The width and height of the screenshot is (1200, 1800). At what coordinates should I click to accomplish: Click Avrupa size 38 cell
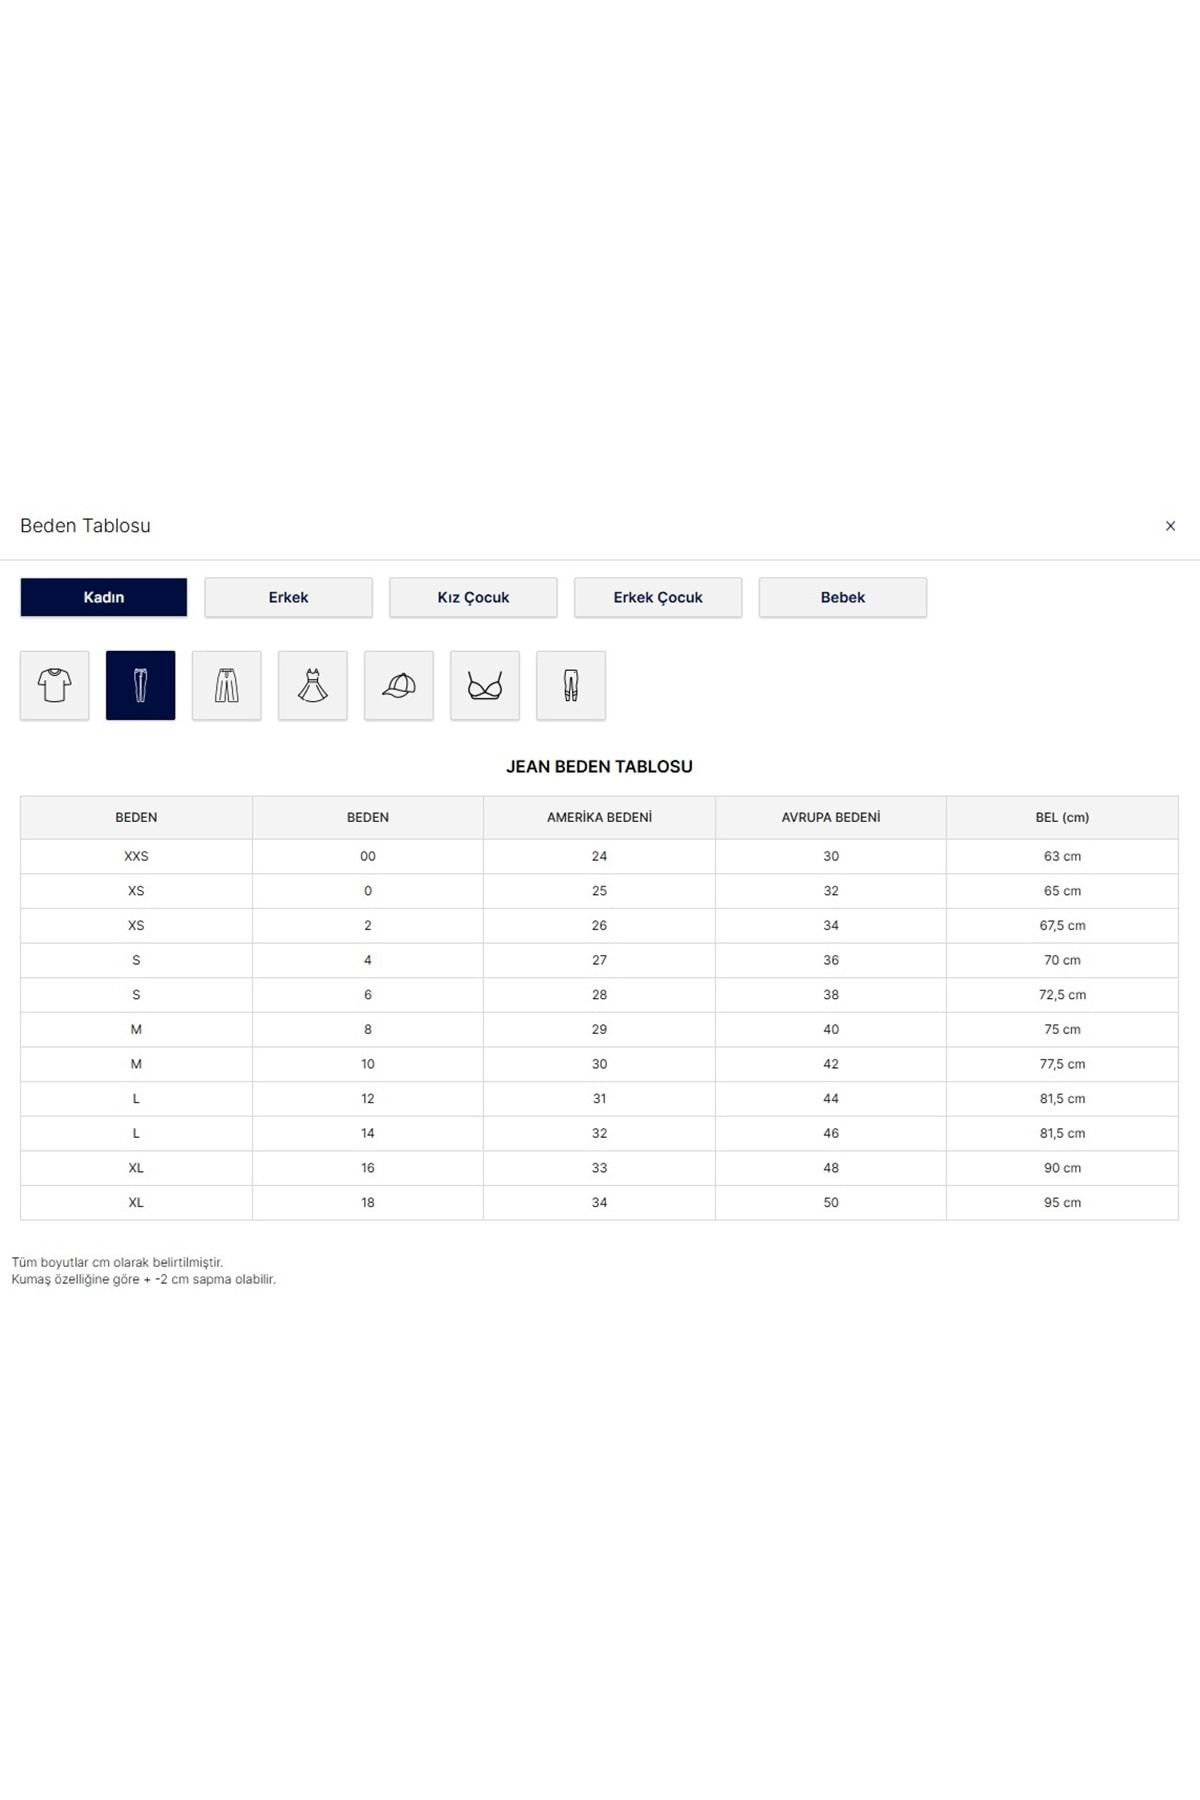[831, 995]
